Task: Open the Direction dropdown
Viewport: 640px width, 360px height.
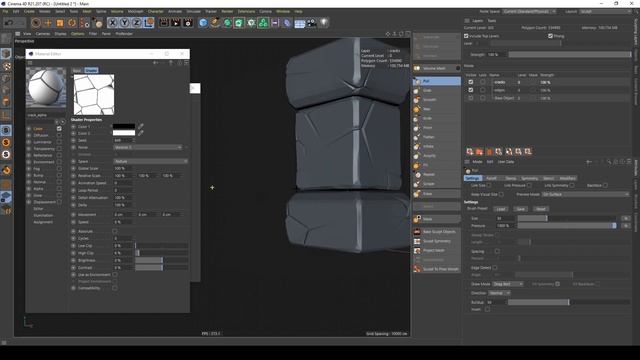Action: [499, 293]
